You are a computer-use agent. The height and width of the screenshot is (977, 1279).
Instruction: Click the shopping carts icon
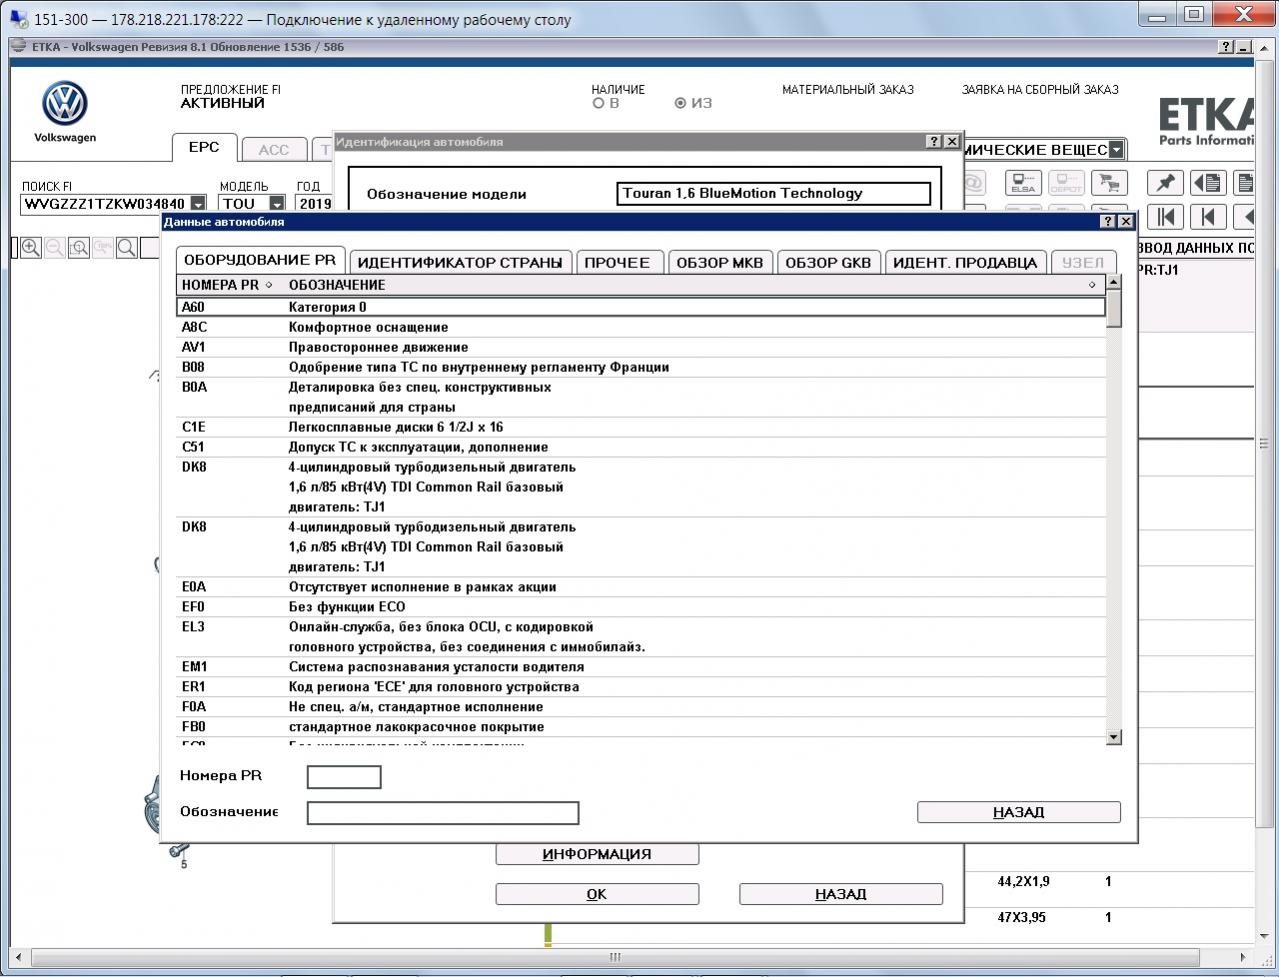[1107, 183]
